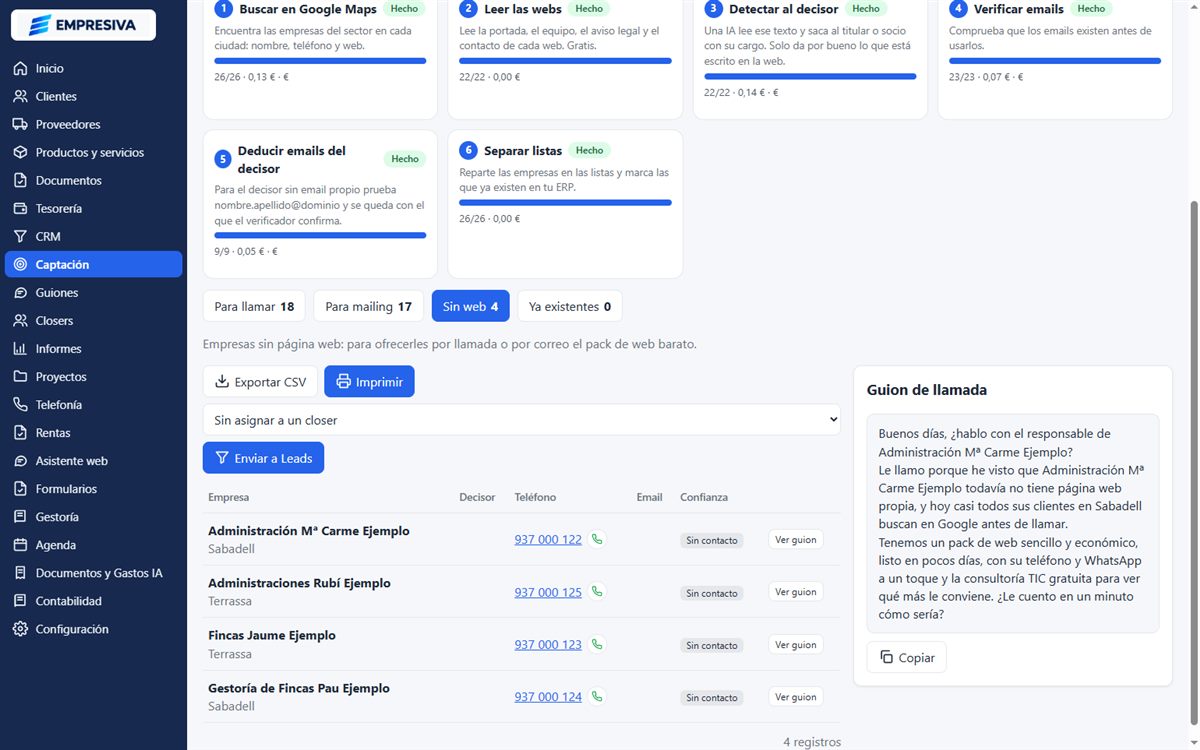Viewport: 1200px width, 750px height.
Task: Select the Sin web tab
Action: point(470,306)
